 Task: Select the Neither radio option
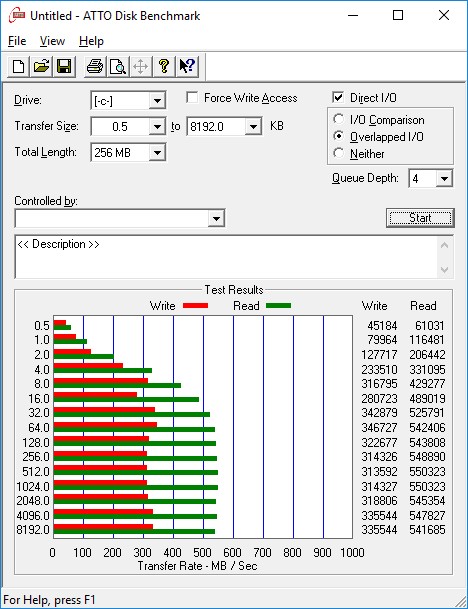338,153
